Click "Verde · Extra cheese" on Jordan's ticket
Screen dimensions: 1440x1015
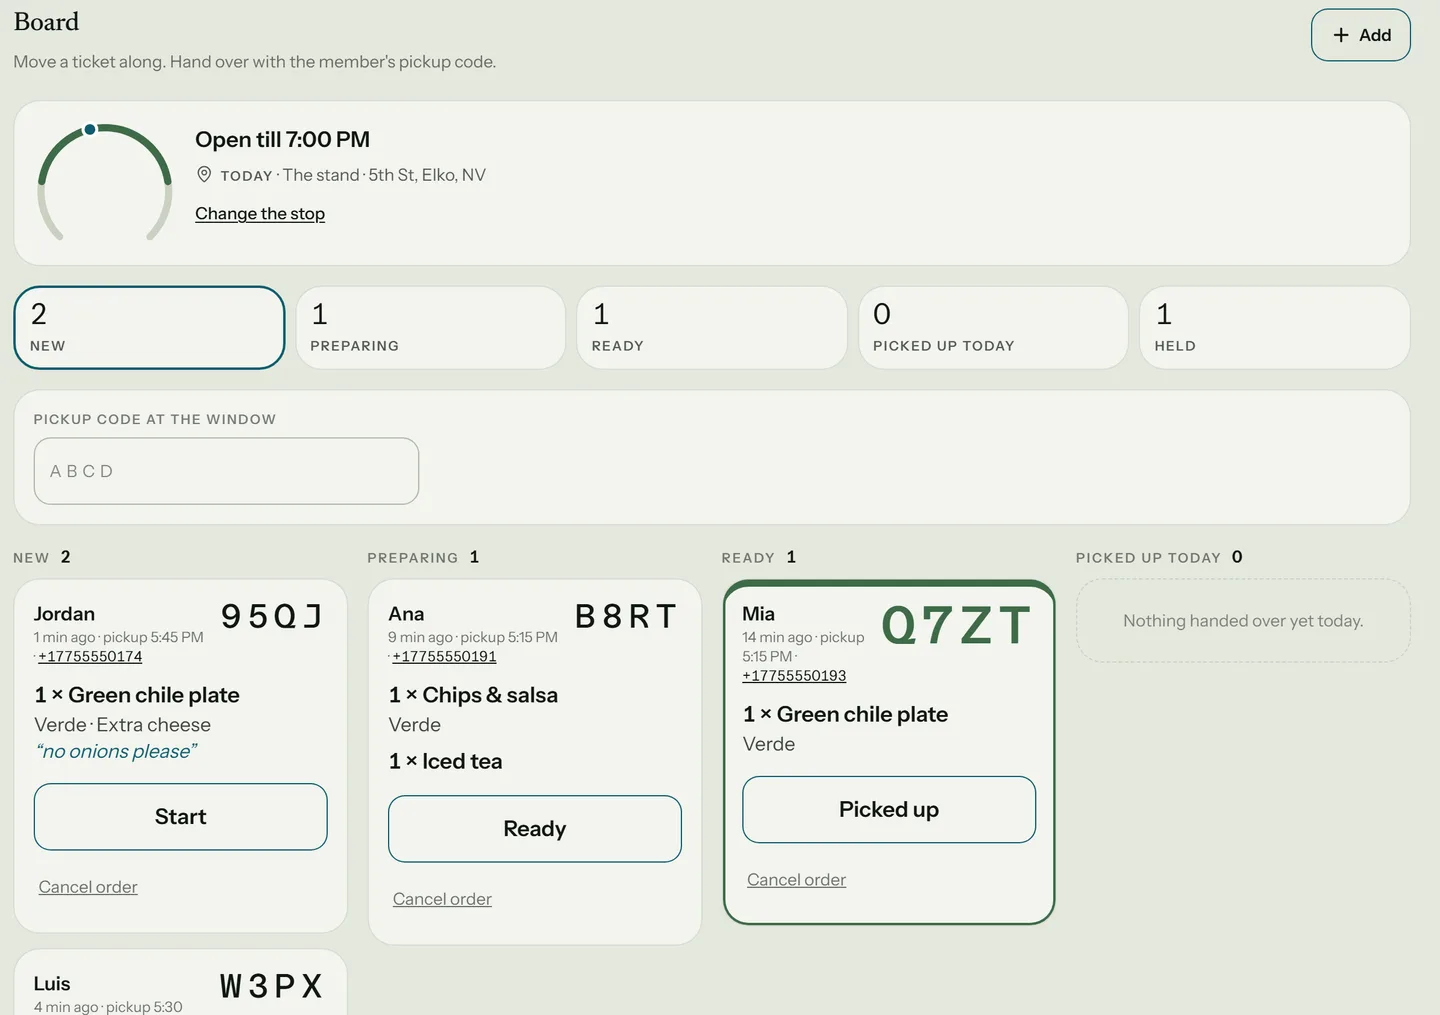click(x=122, y=725)
